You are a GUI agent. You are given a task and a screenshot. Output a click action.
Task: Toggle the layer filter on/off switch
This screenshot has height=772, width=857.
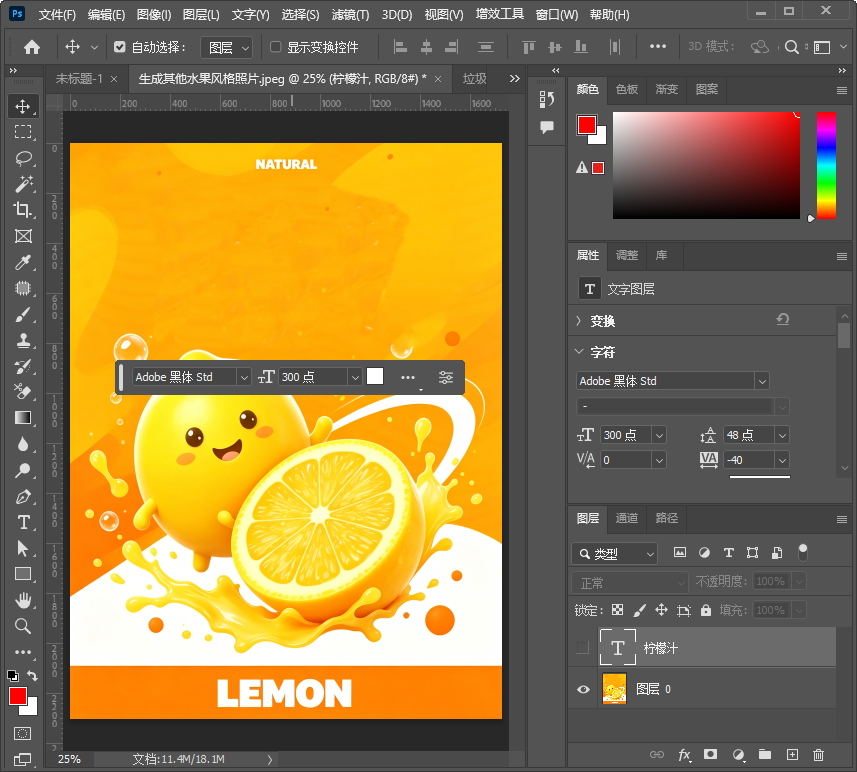pyautogui.click(x=802, y=553)
